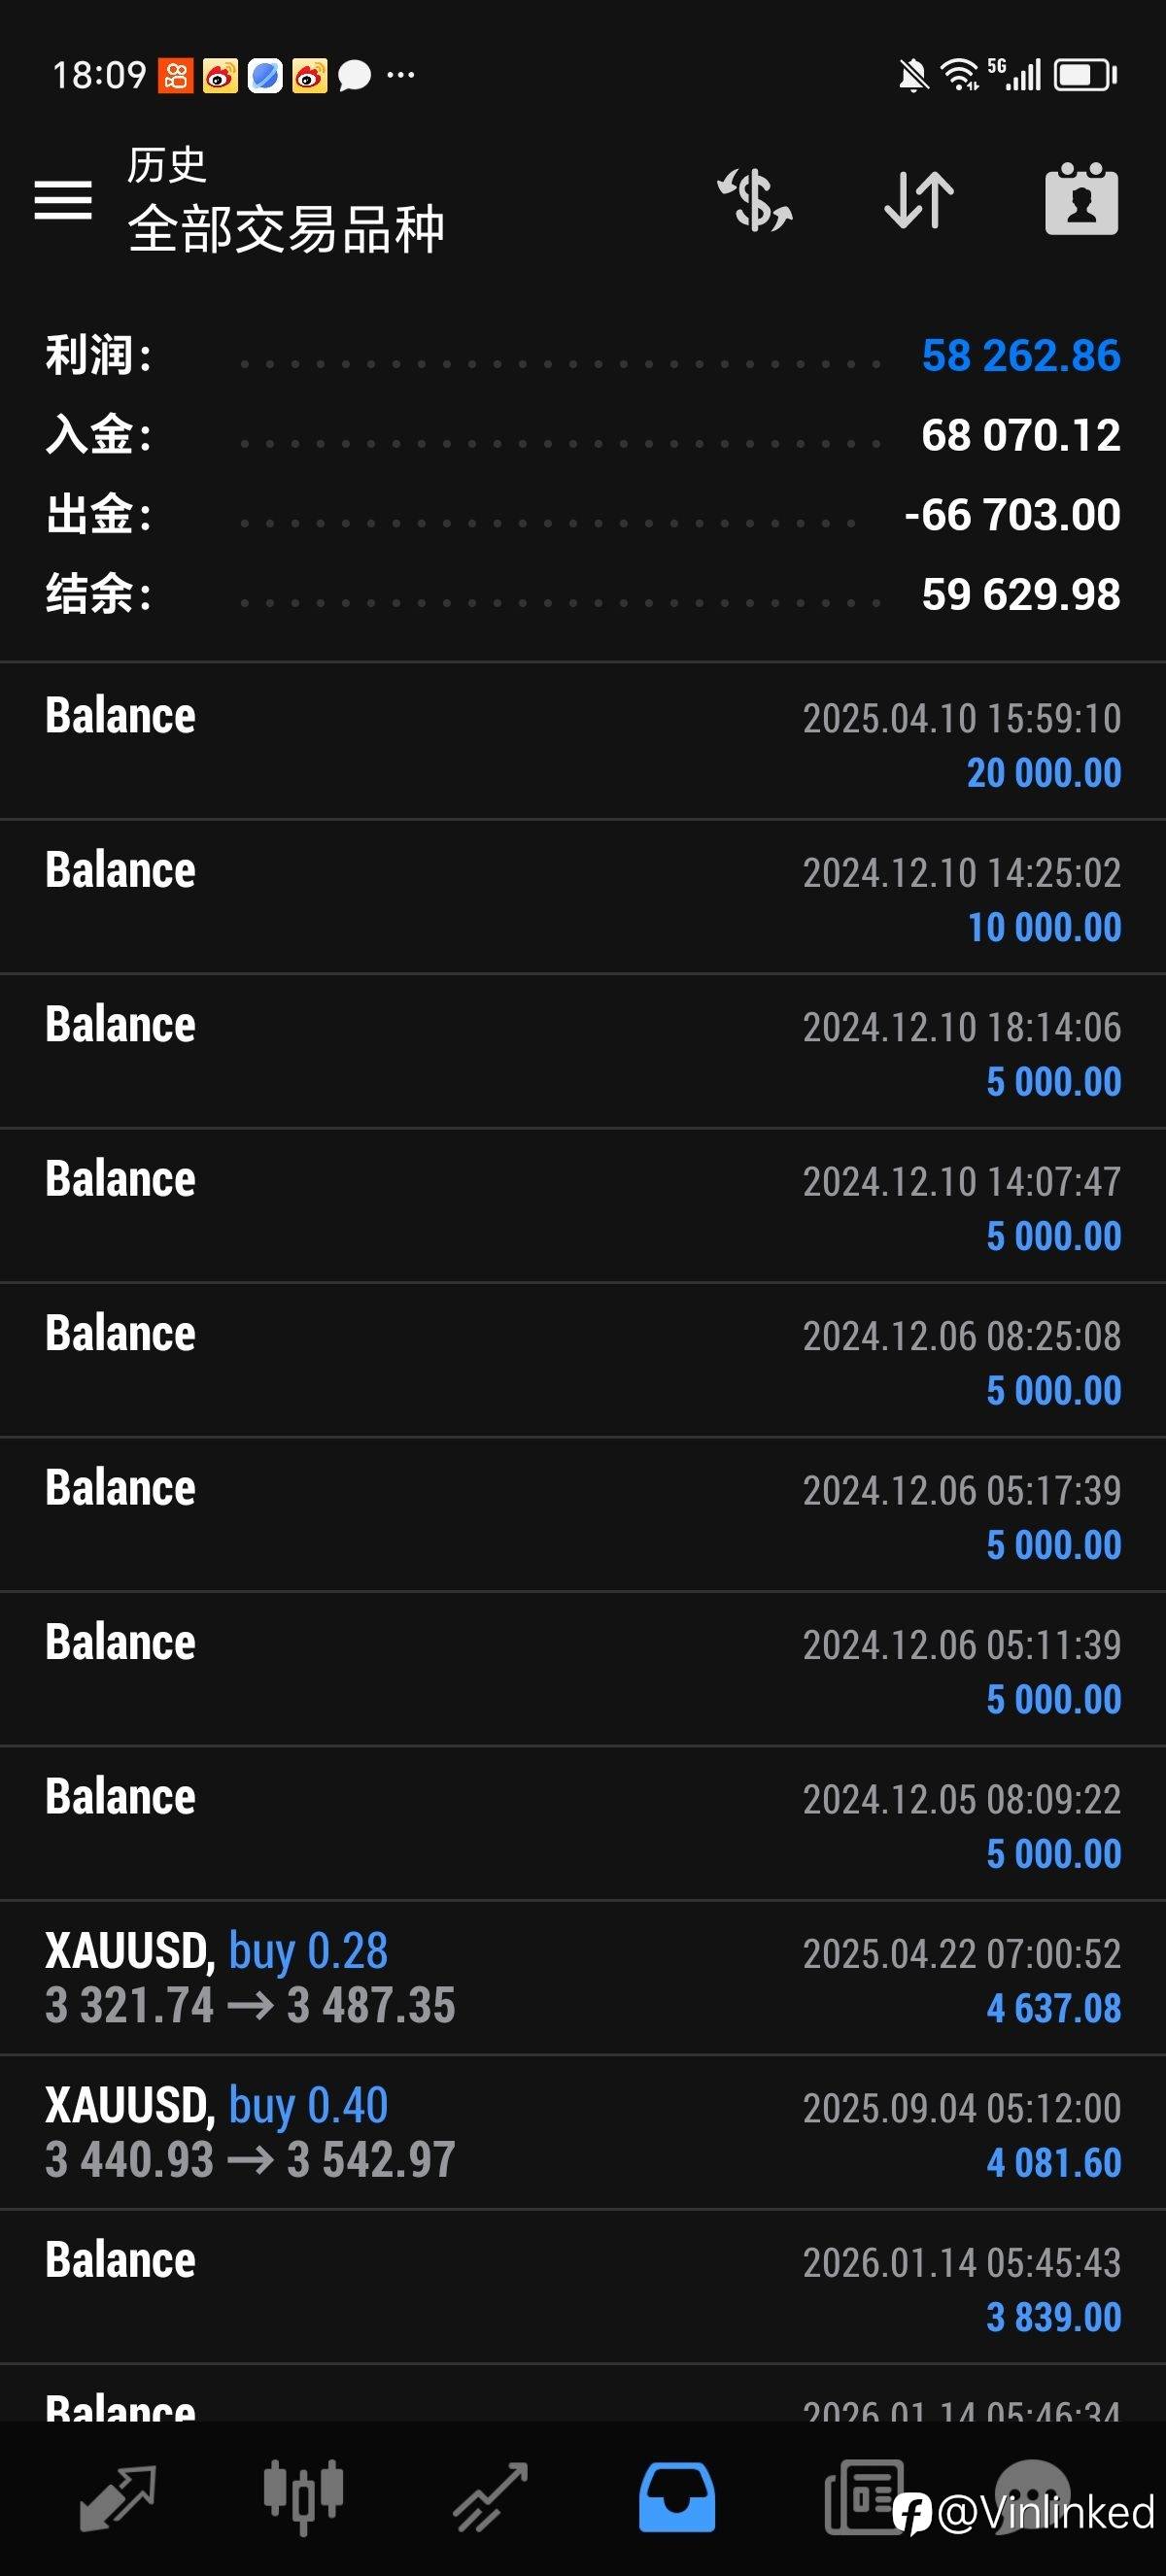Viewport: 1166px width, 2576px height.
Task: Open the Trade tab with trend arrow
Action: click(490, 2497)
